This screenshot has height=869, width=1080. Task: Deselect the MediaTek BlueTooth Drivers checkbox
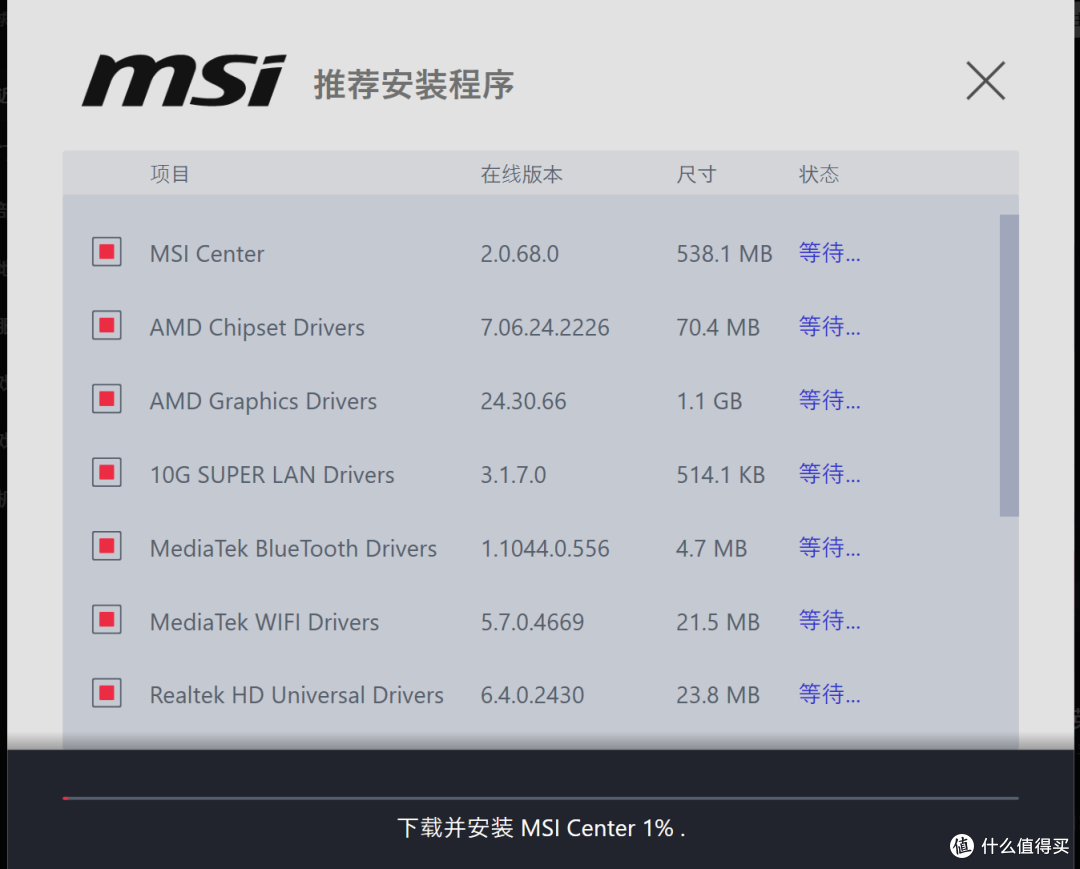[107, 547]
